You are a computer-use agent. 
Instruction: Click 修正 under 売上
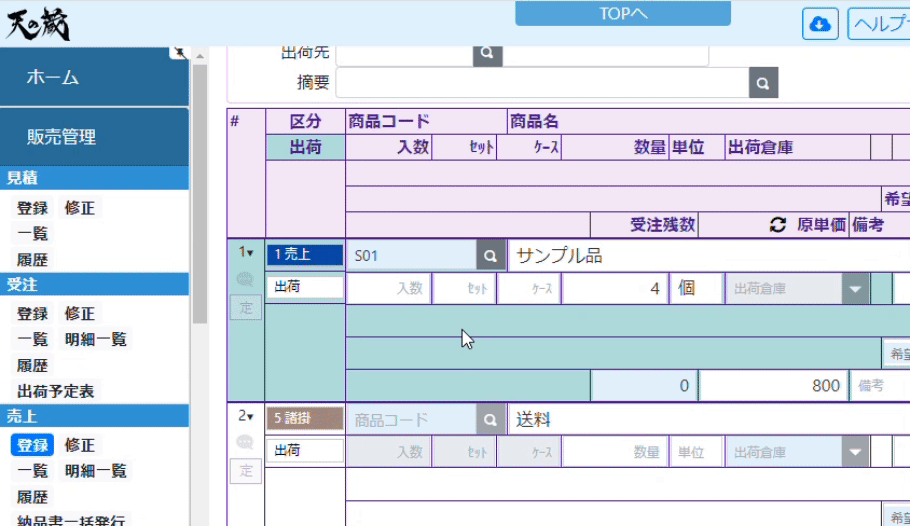click(80, 445)
